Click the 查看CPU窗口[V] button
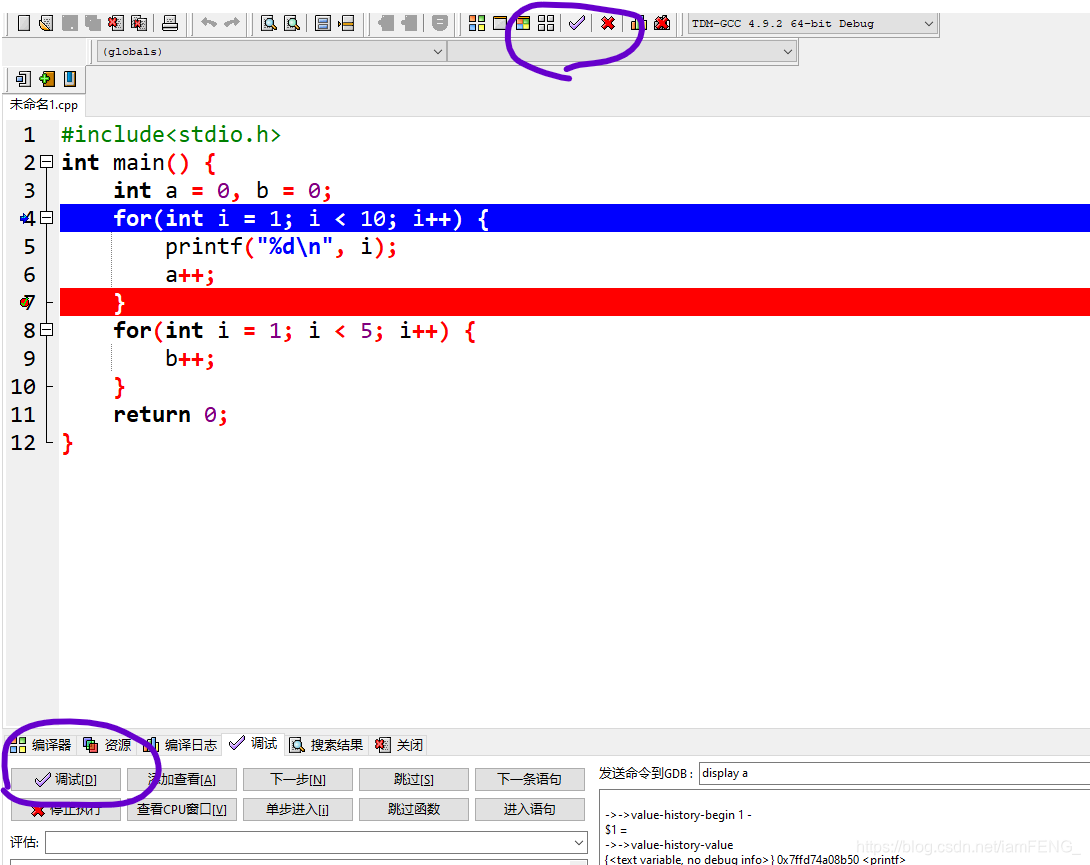 (x=182, y=809)
